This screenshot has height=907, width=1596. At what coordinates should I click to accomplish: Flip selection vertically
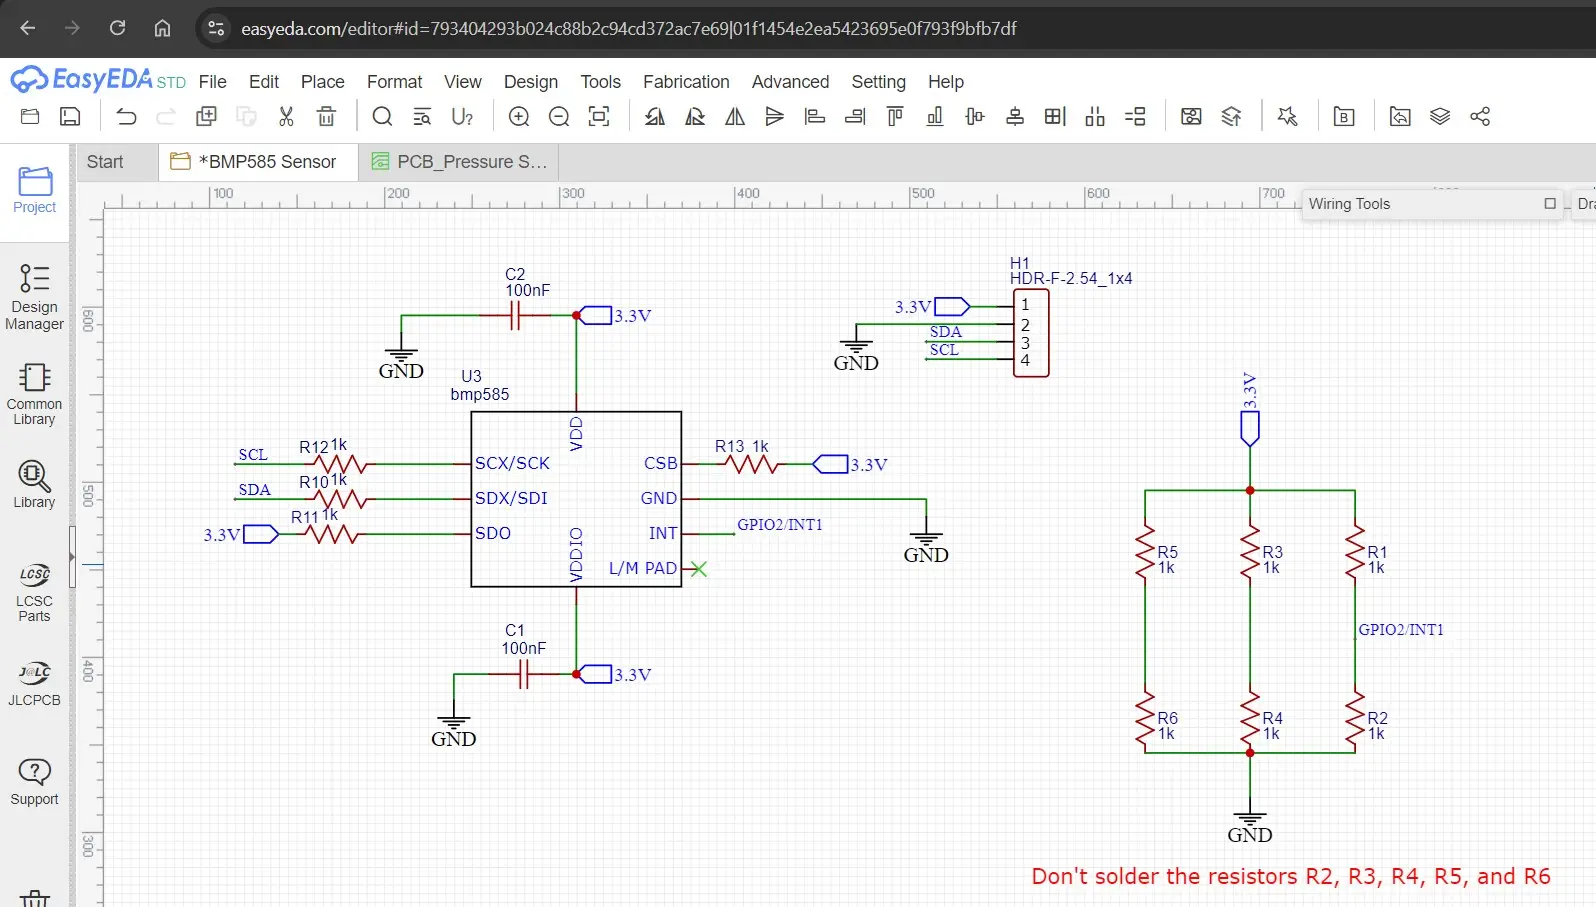click(775, 116)
